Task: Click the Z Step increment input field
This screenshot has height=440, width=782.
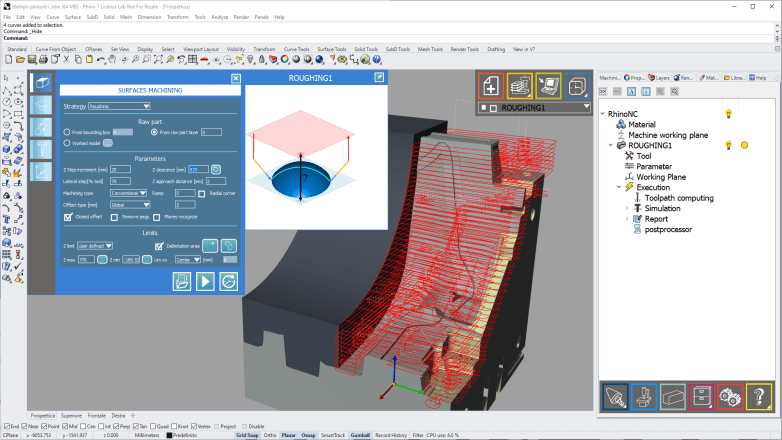Action: 120,170
